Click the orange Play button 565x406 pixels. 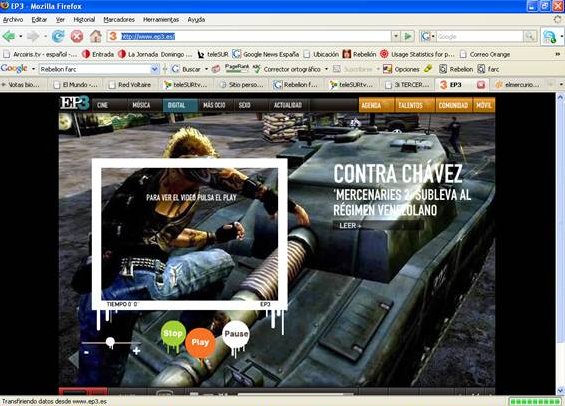pyautogui.click(x=200, y=342)
